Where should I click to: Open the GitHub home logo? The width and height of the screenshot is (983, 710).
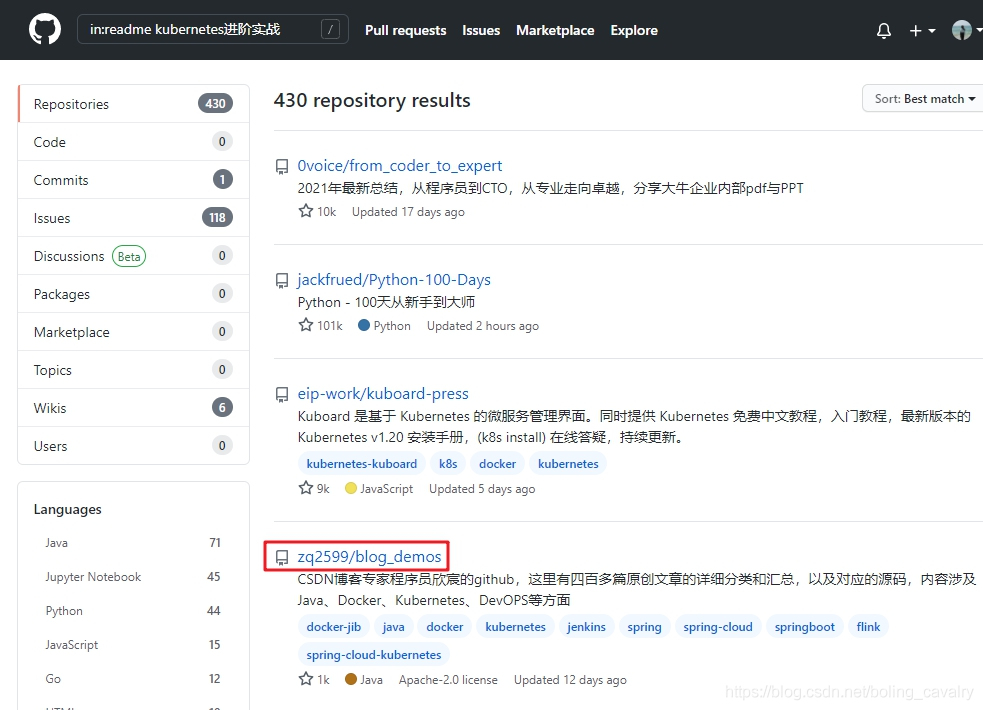[x=45, y=29]
